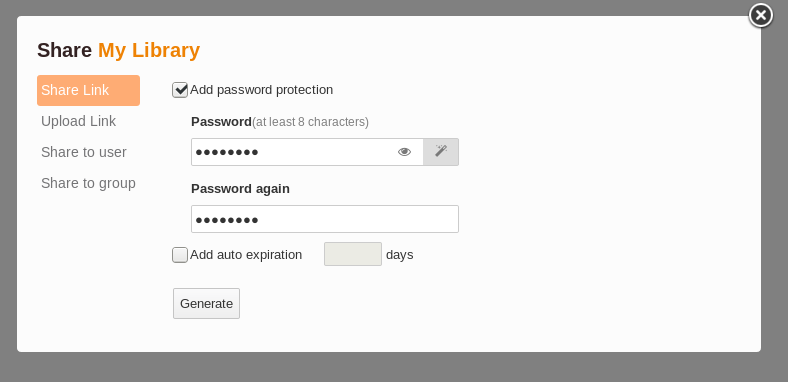
Task: Uncheck the Add password protection checkbox
Action: [180, 90]
